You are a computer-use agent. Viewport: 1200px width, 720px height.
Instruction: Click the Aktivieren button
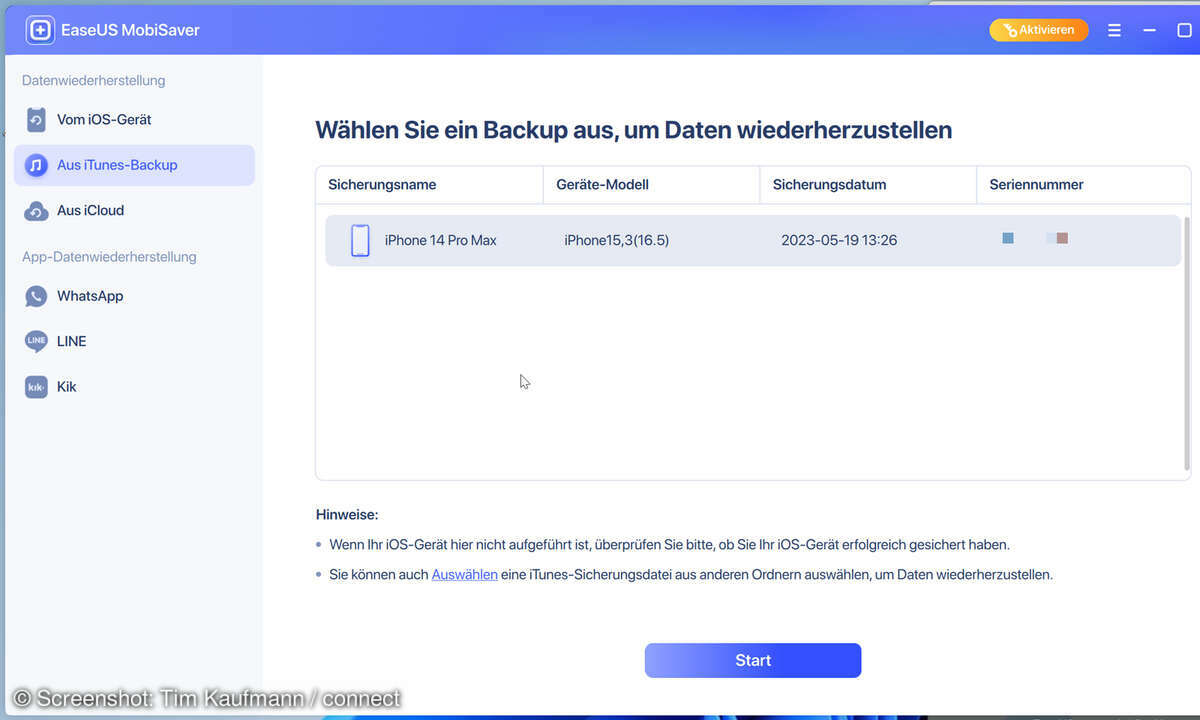(1038, 30)
